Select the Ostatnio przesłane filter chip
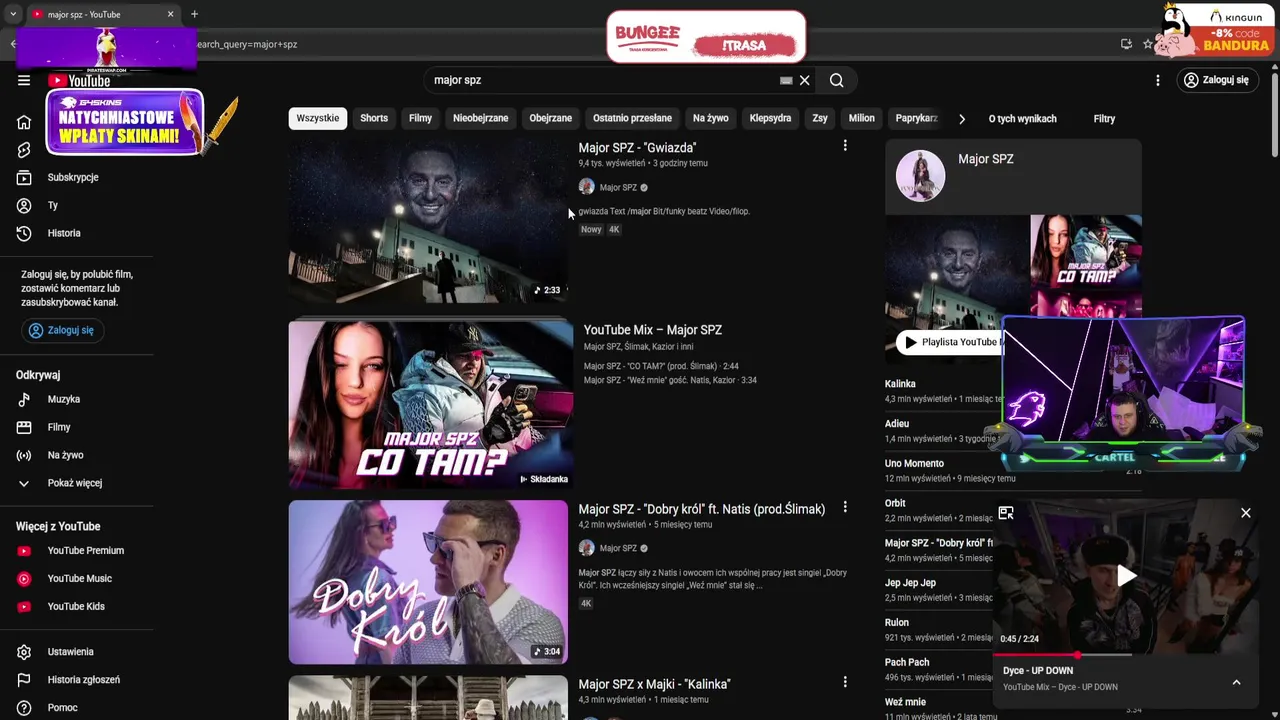The width and height of the screenshot is (1280, 720). [x=632, y=118]
